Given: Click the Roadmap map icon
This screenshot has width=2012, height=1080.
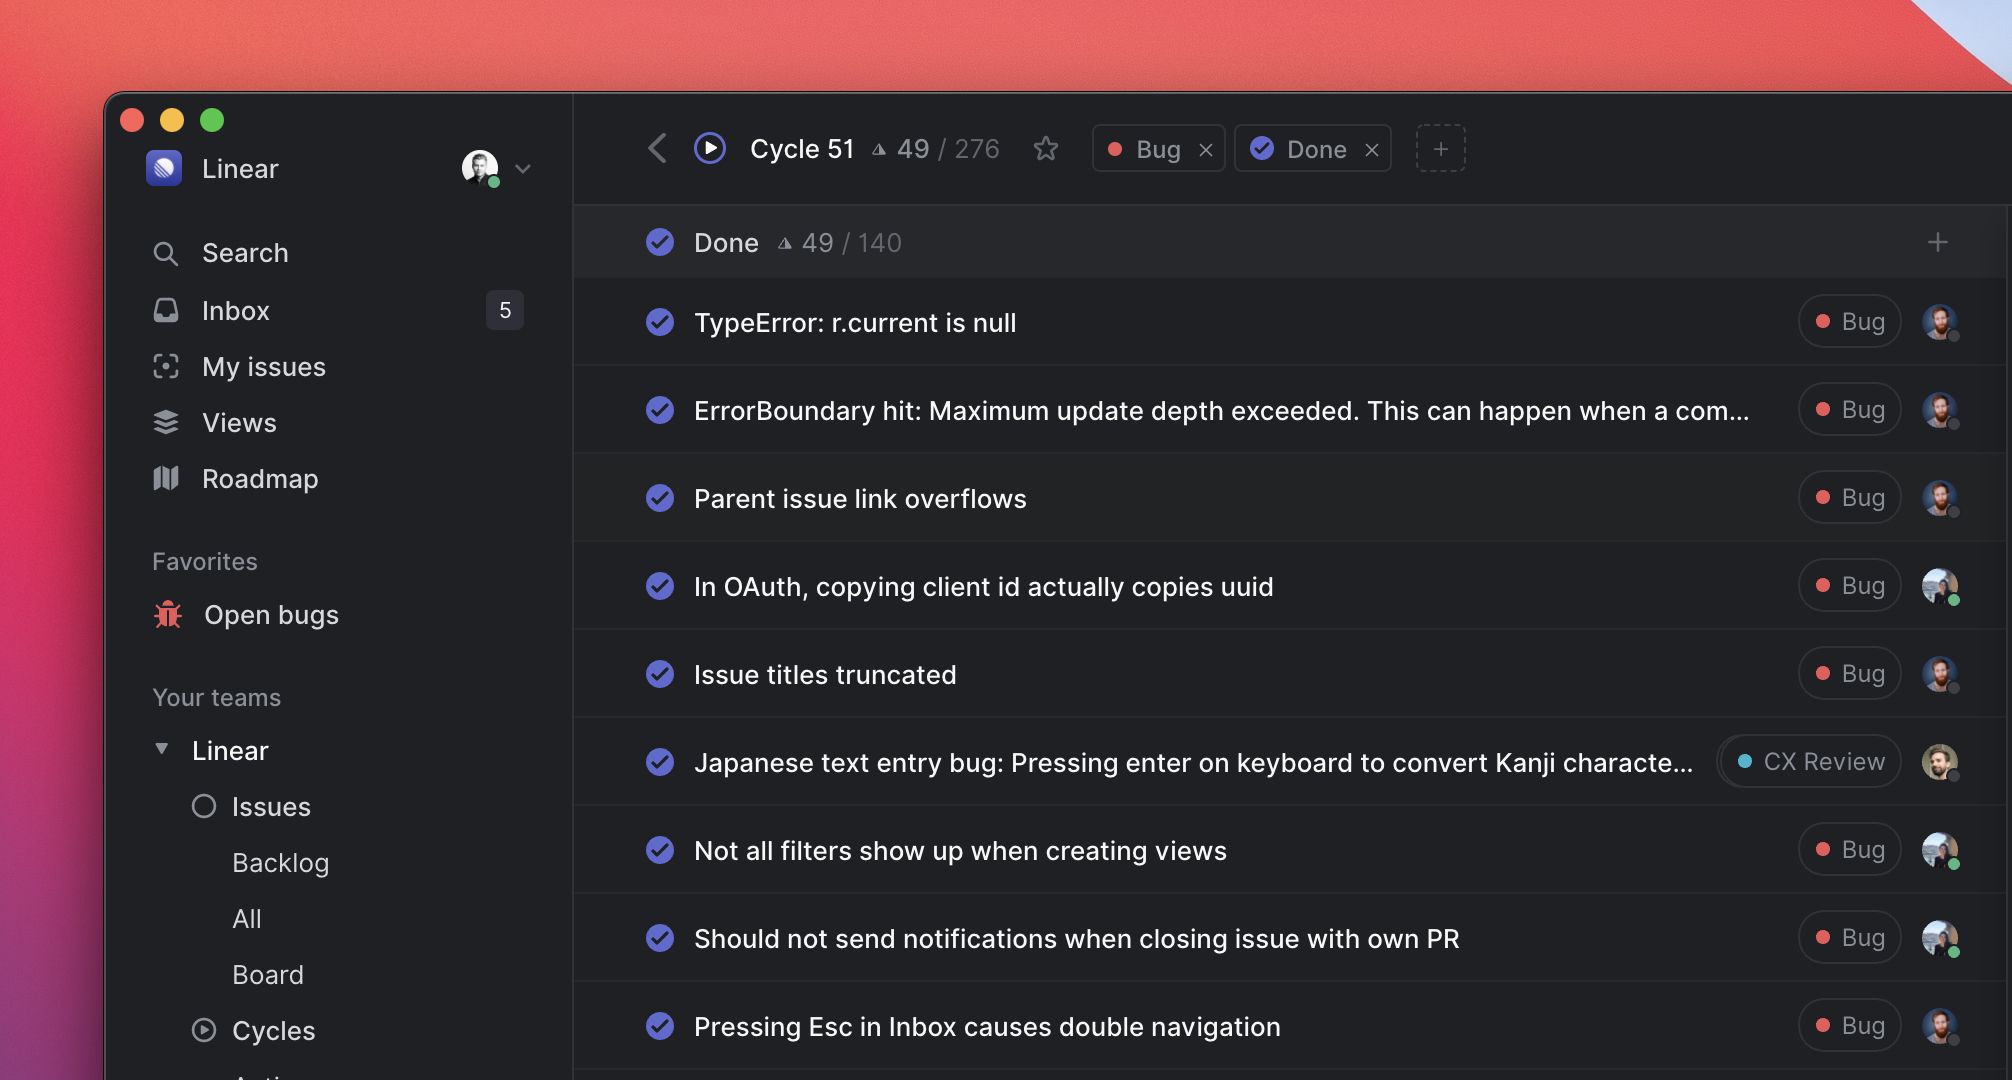Looking at the screenshot, I should (x=166, y=479).
